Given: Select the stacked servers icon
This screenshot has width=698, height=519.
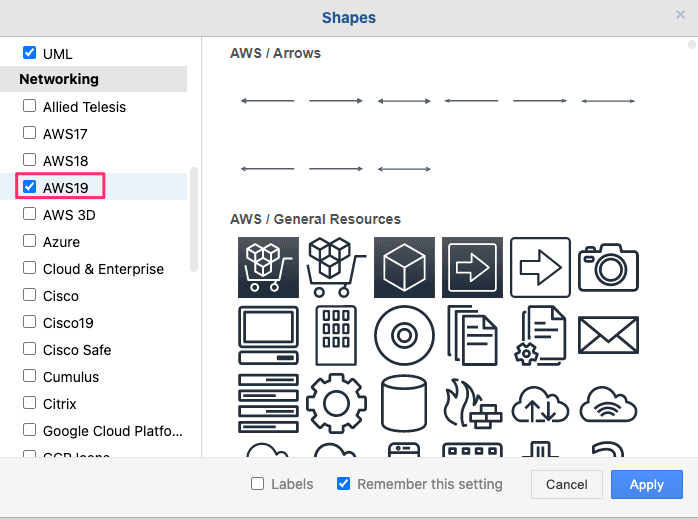Looking at the screenshot, I should [x=268, y=403].
